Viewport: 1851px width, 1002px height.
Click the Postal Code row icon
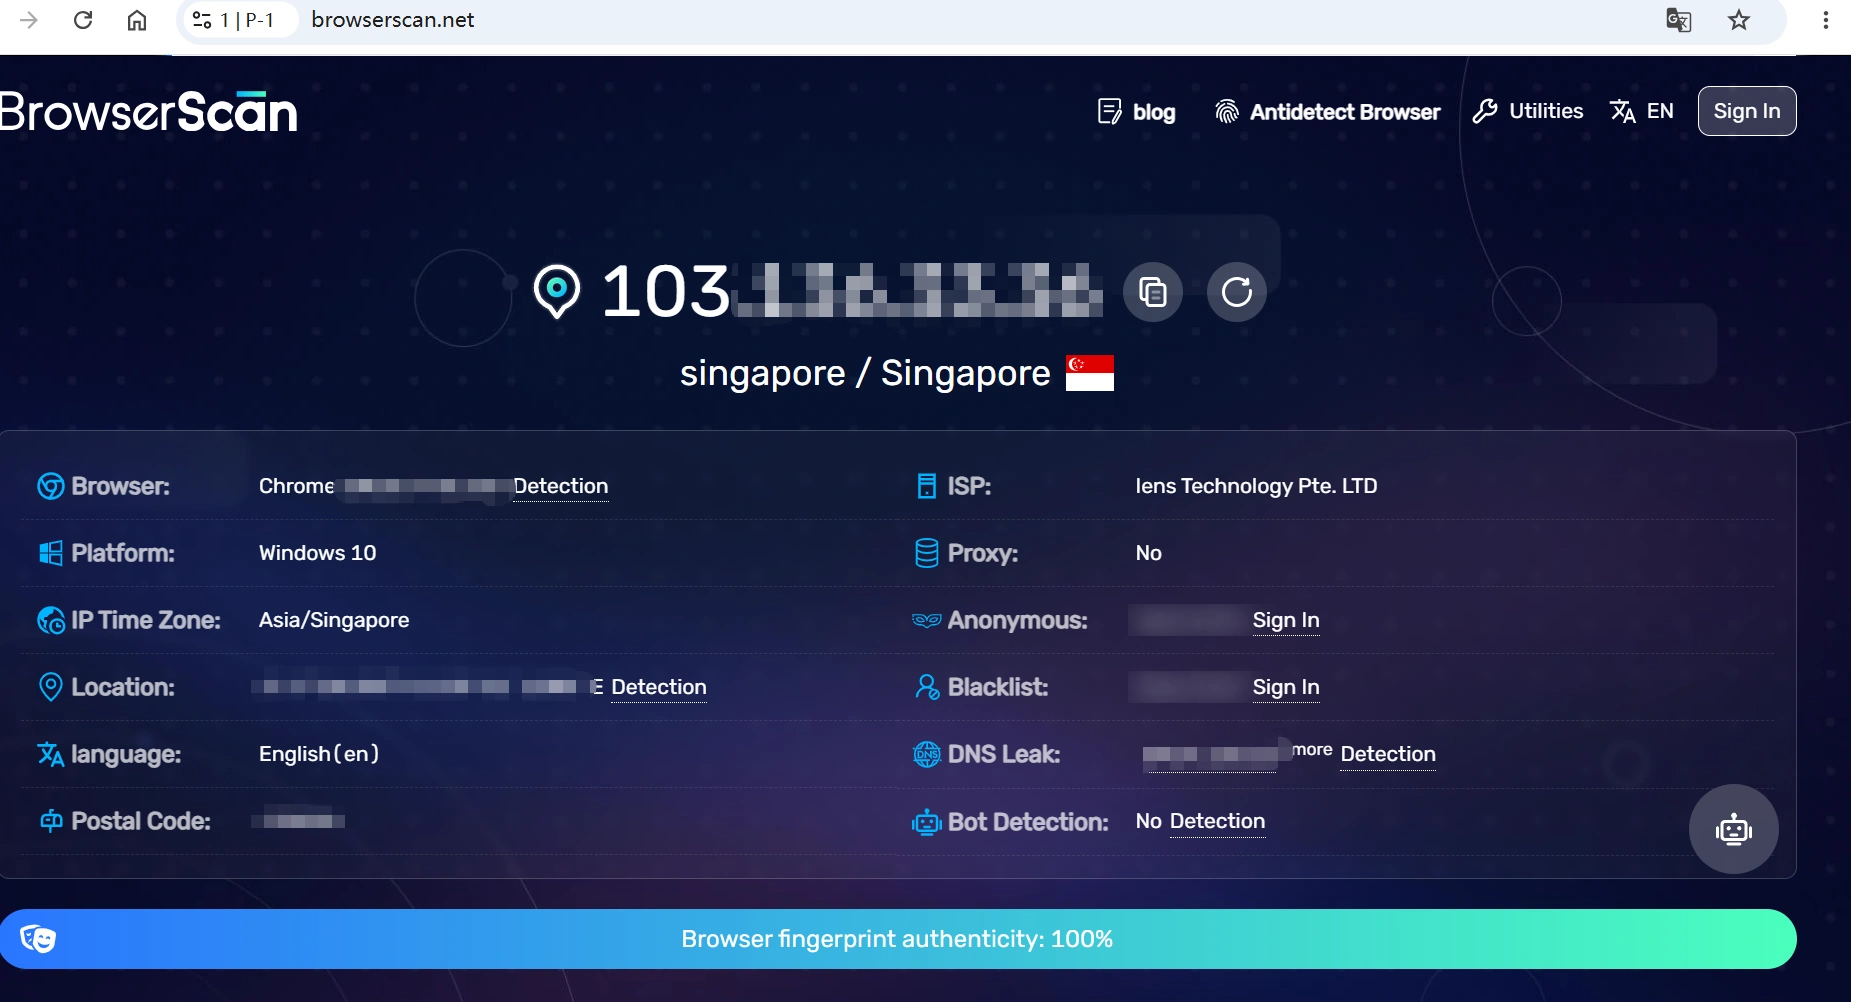(51, 821)
